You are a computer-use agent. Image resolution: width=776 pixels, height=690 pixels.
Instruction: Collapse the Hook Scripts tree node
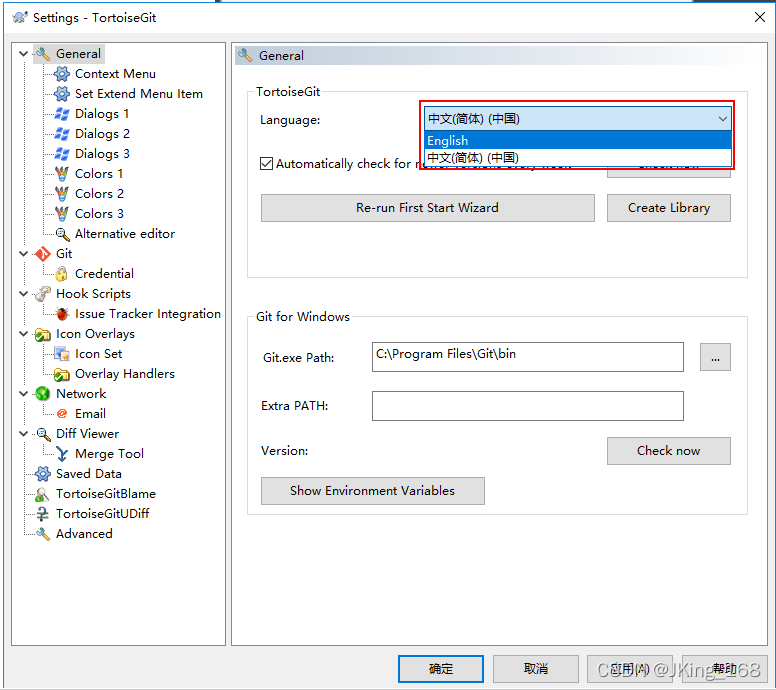[23, 294]
